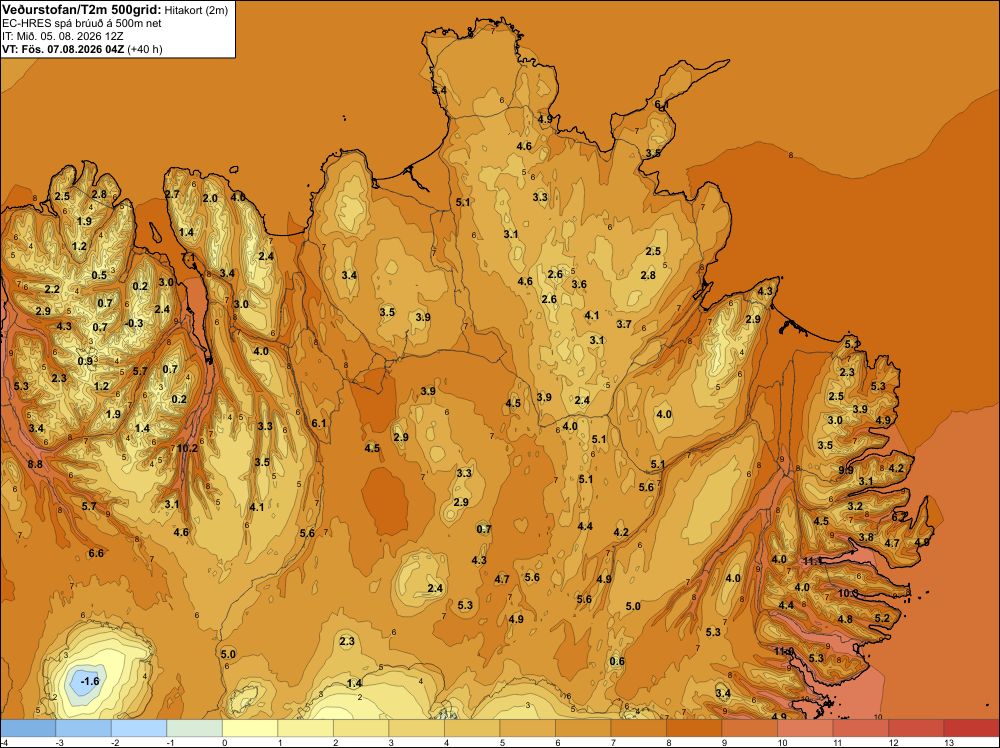Screen dimensions: 1000x748
Task: Click the legend scale label 13
Action: [949, 742]
